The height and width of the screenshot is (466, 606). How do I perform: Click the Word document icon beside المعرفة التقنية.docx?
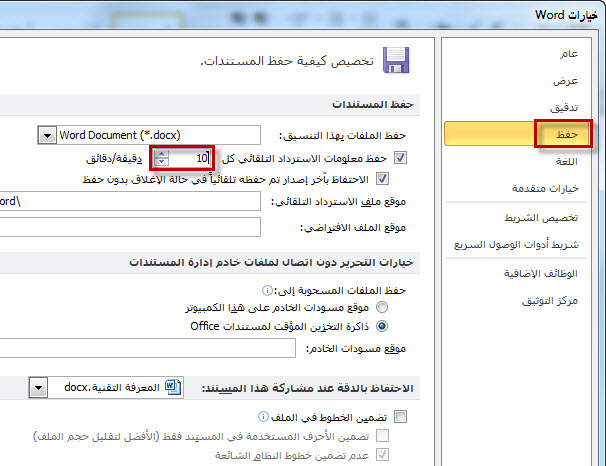point(173,387)
